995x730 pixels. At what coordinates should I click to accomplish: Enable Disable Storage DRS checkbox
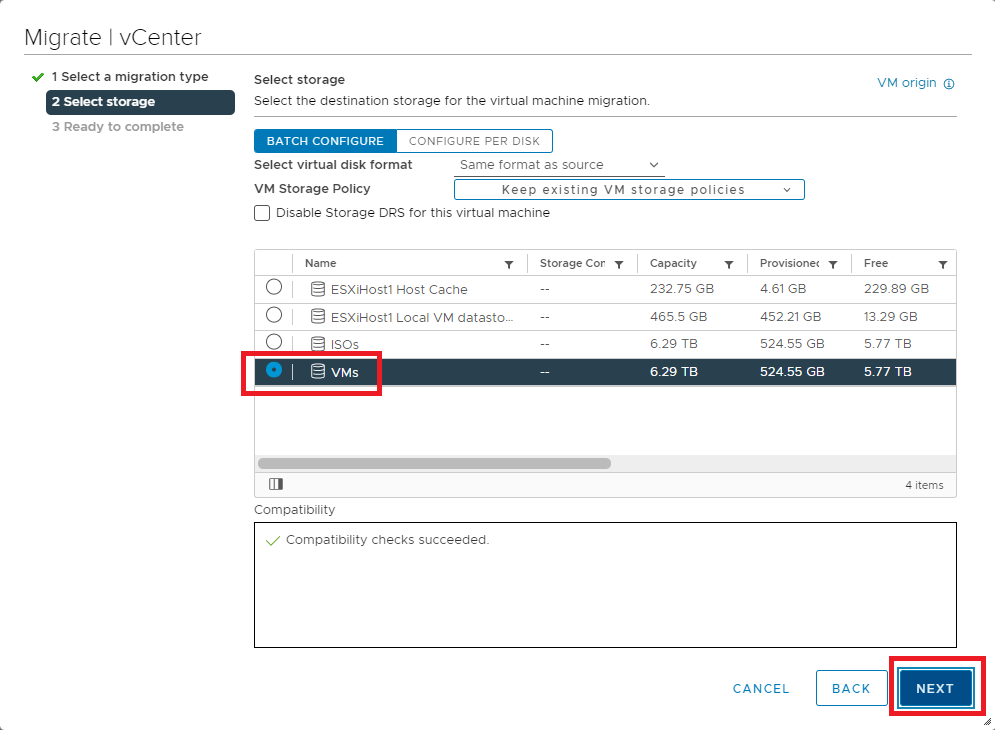point(262,213)
